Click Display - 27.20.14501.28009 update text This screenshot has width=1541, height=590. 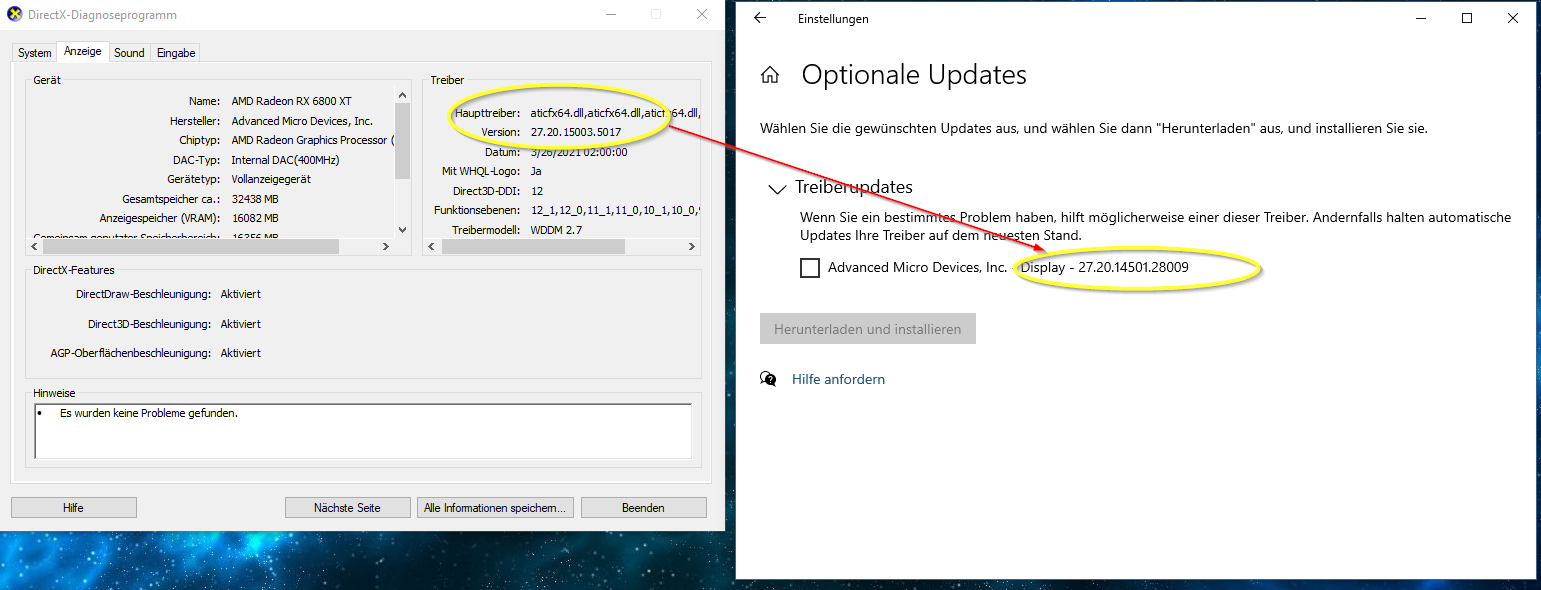(1105, 268)
